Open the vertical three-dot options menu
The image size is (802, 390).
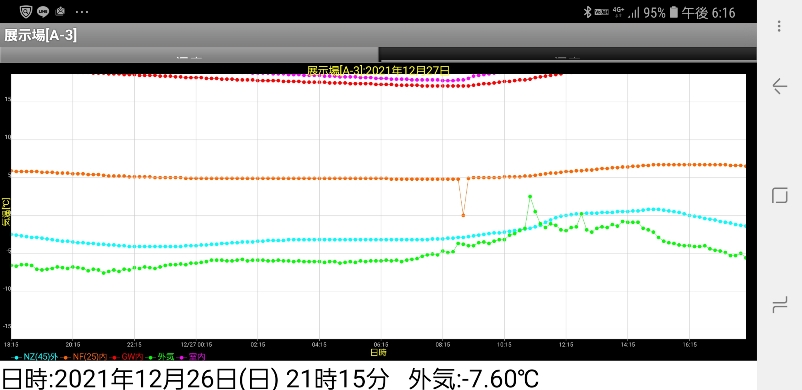pos(779,26)
